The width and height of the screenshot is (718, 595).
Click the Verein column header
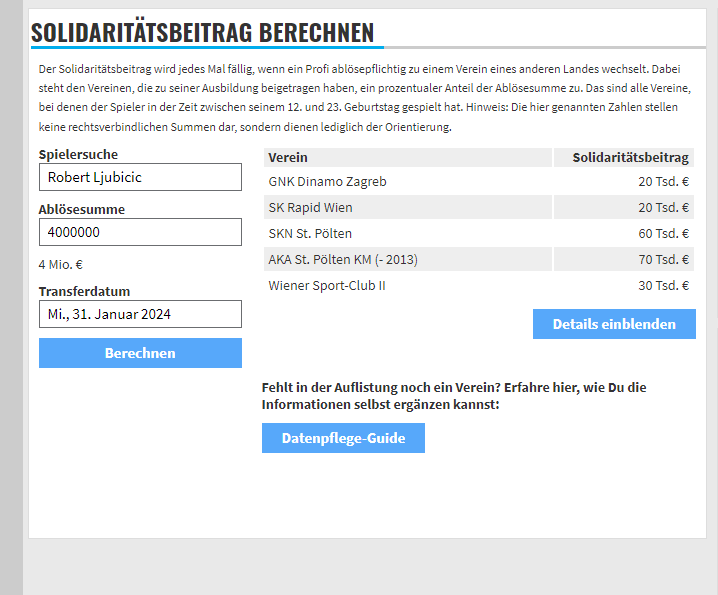(288, 158)
